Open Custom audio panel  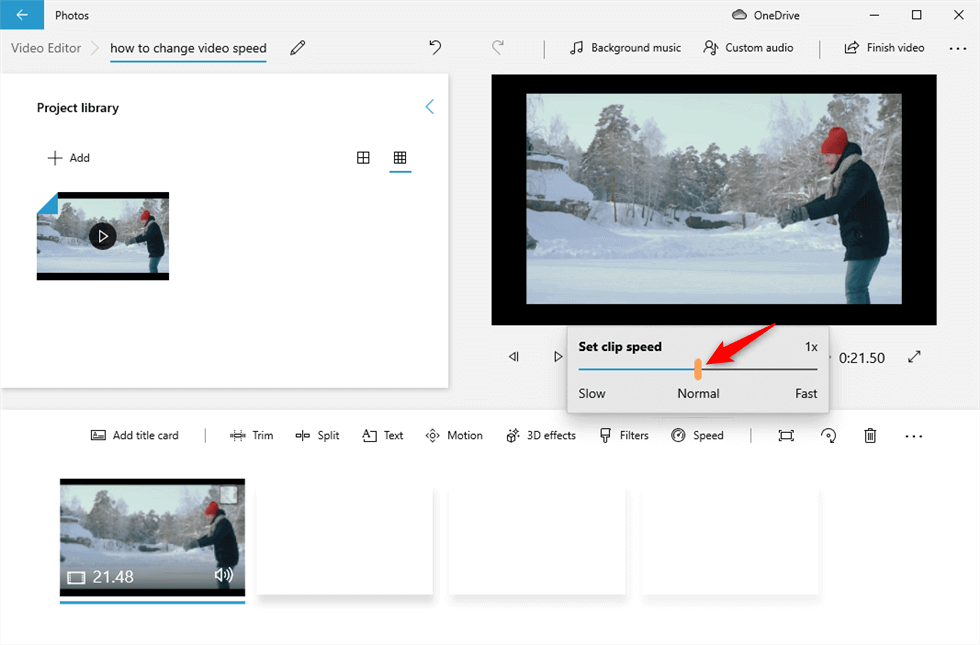(748, 48)
